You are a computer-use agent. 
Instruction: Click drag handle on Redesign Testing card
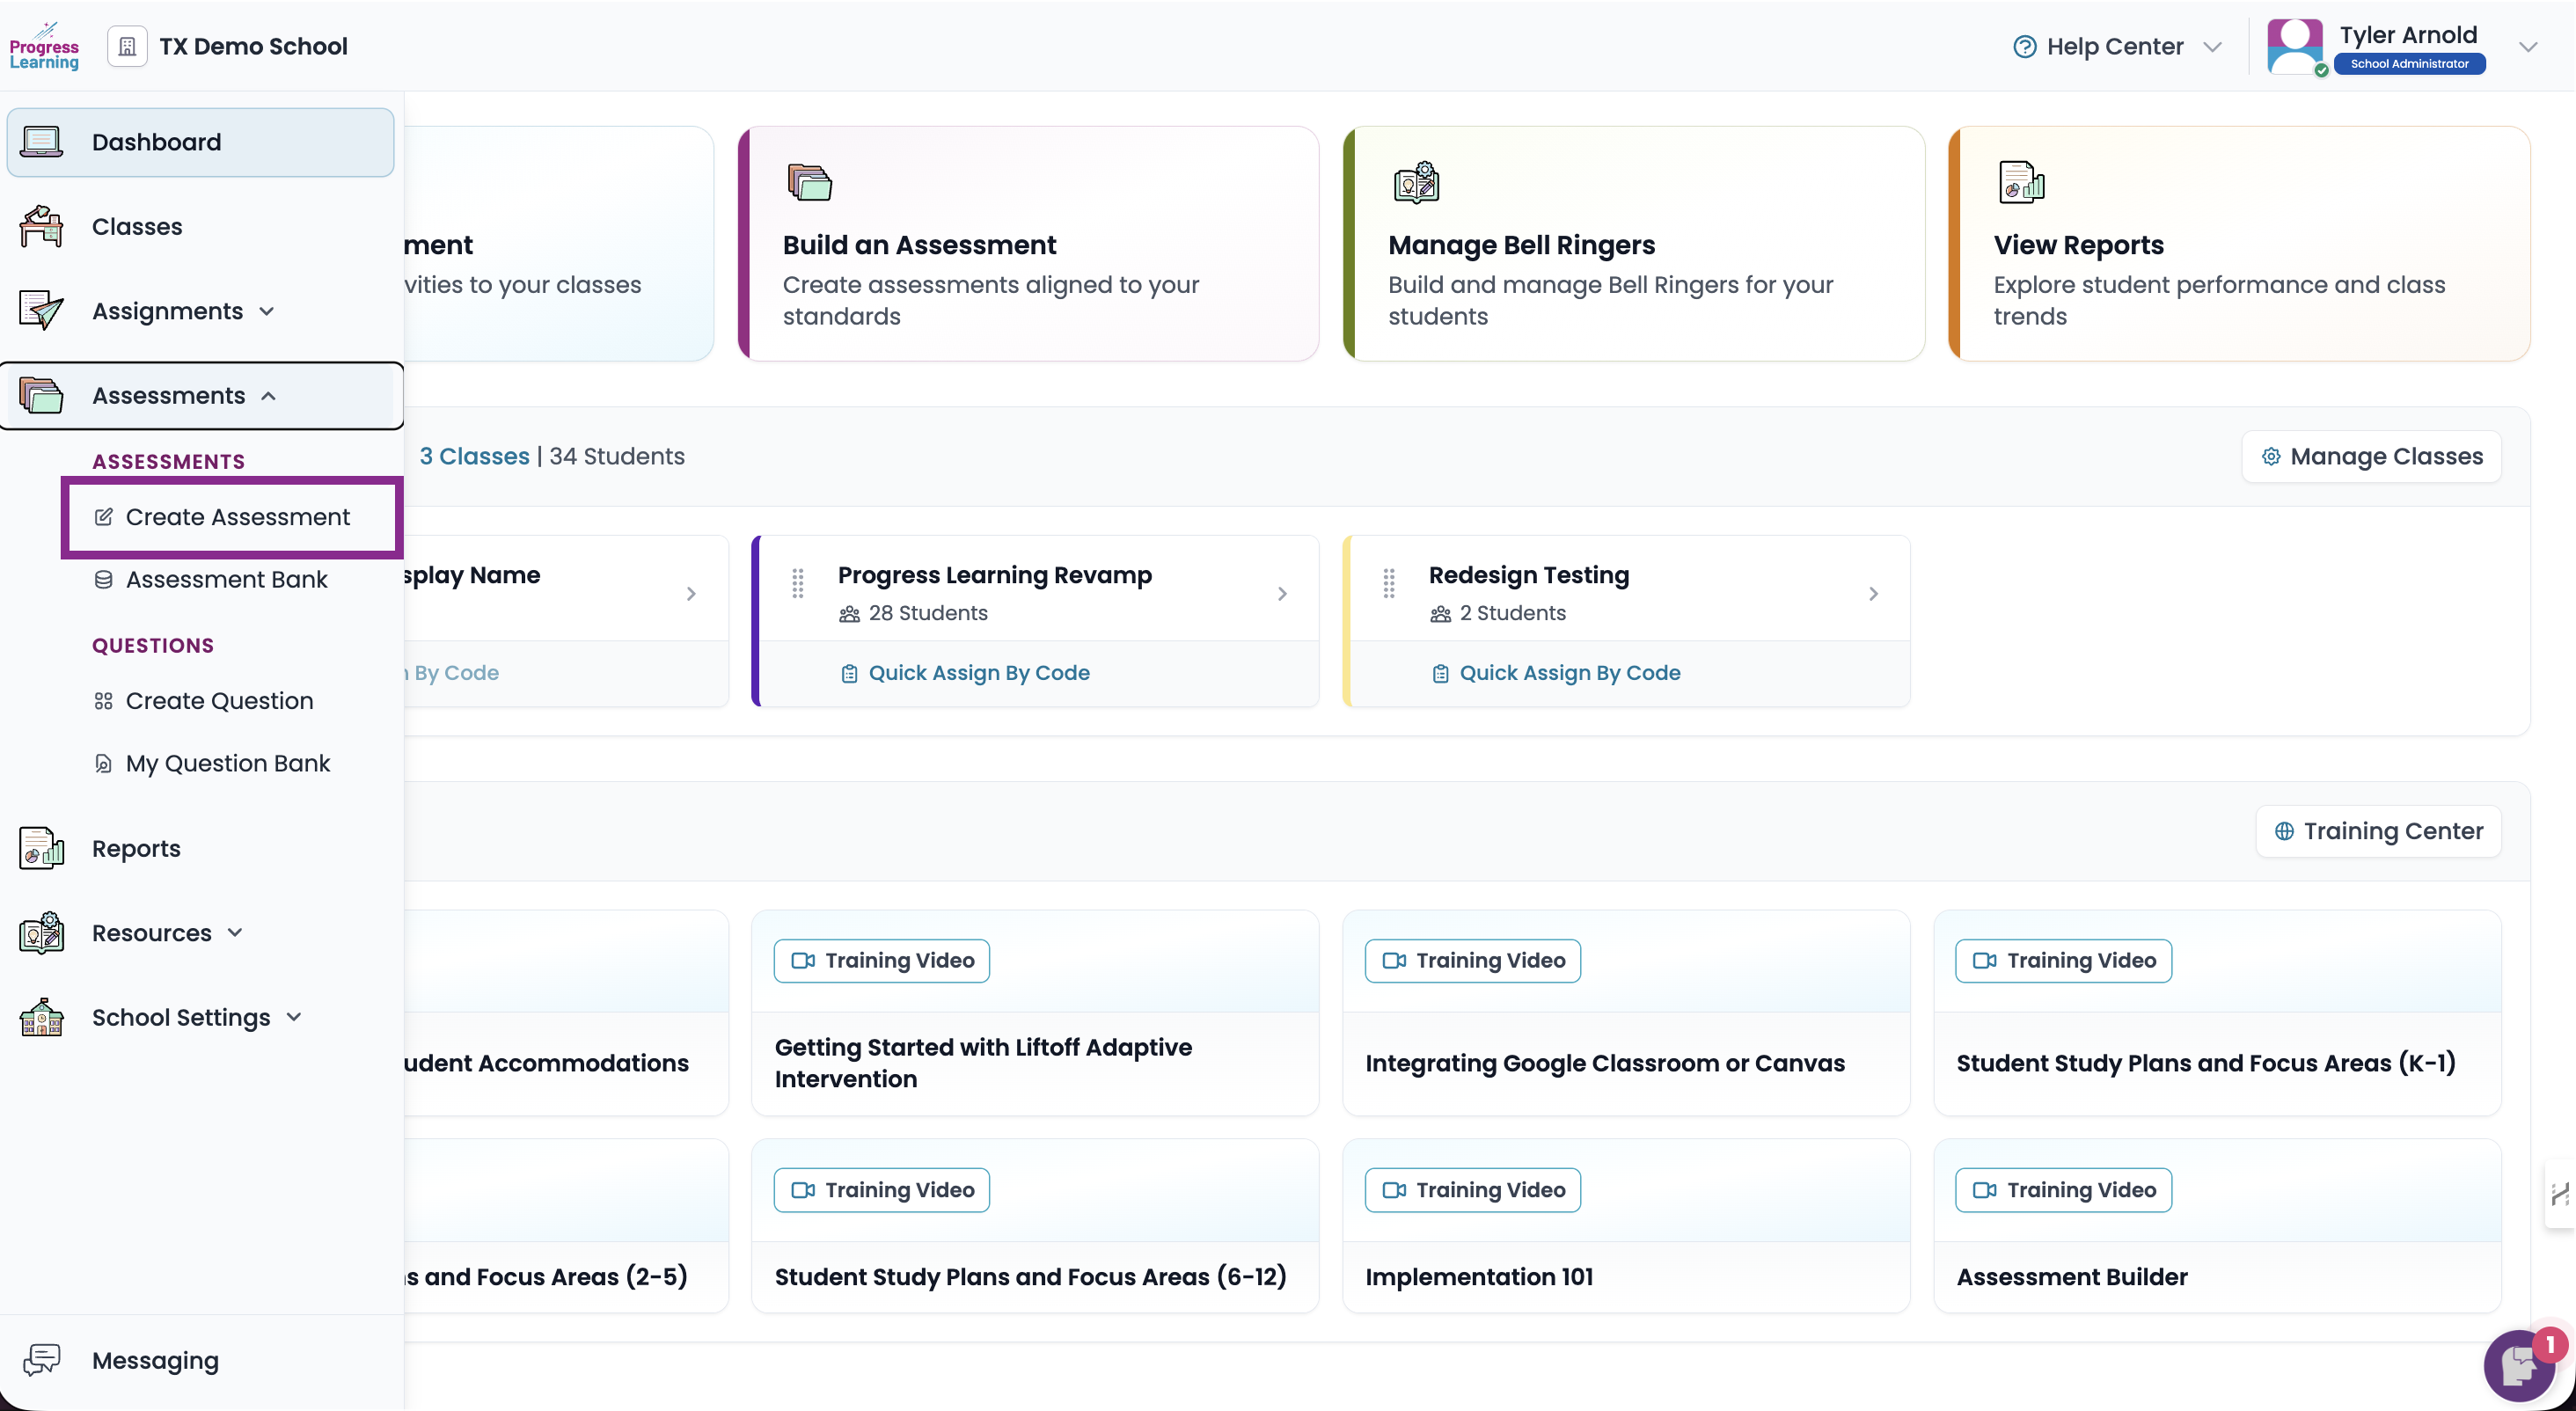1389,583
